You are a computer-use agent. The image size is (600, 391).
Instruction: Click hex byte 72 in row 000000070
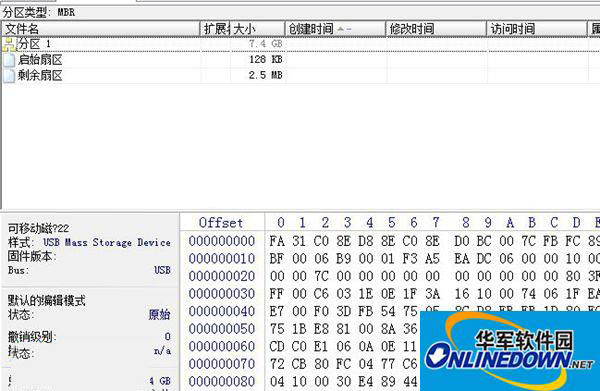[277, 365]
